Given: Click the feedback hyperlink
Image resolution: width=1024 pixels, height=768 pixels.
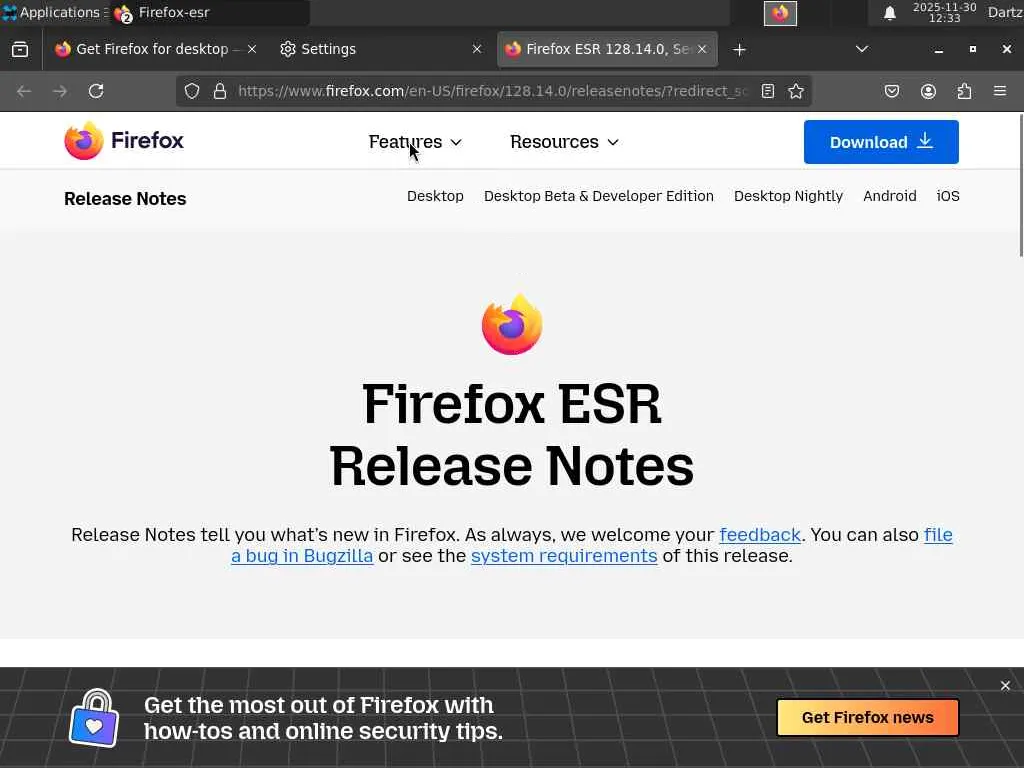Looking at the screenshot, I should 760,535.
